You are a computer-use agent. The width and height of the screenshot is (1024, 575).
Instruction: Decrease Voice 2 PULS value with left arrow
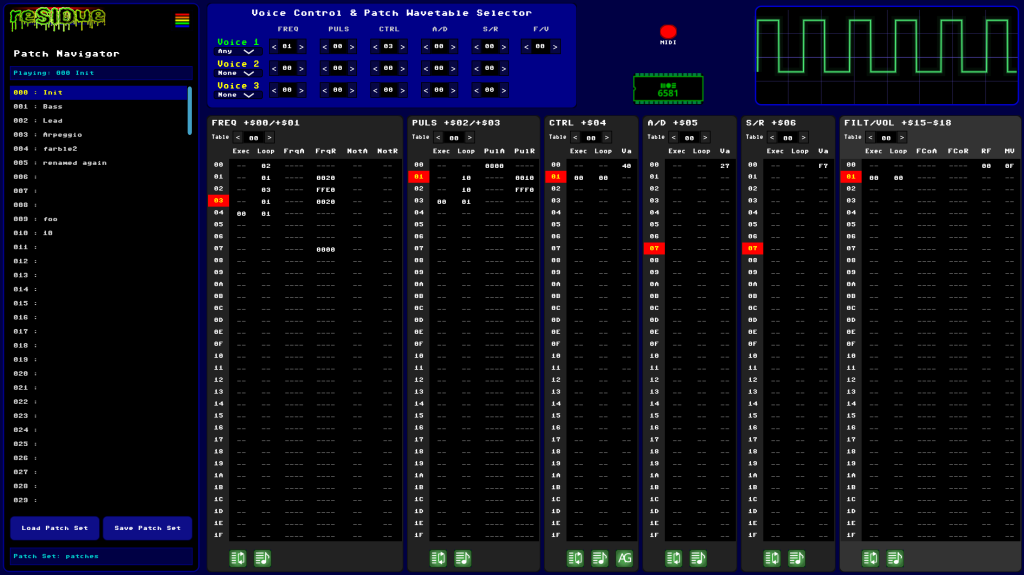pos(325,69)
